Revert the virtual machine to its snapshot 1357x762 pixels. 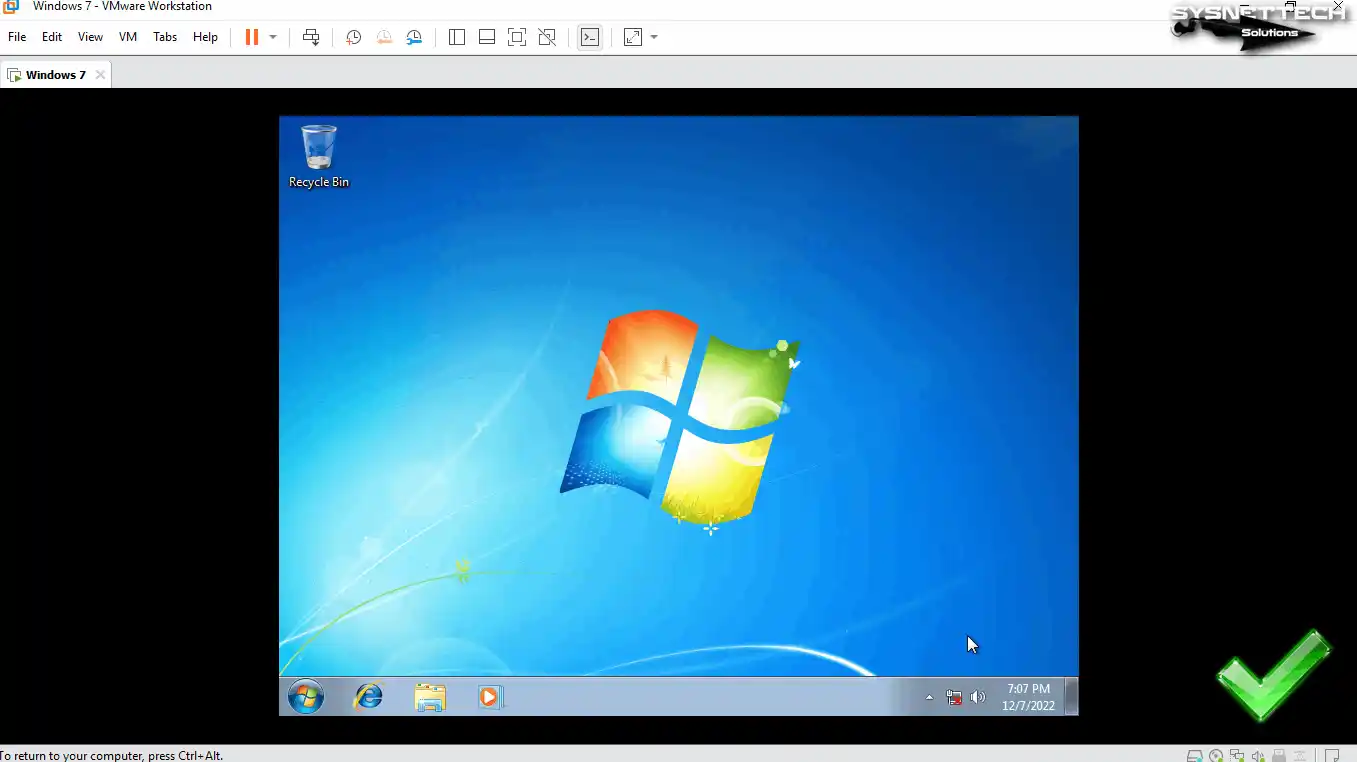tap(384, 37)
